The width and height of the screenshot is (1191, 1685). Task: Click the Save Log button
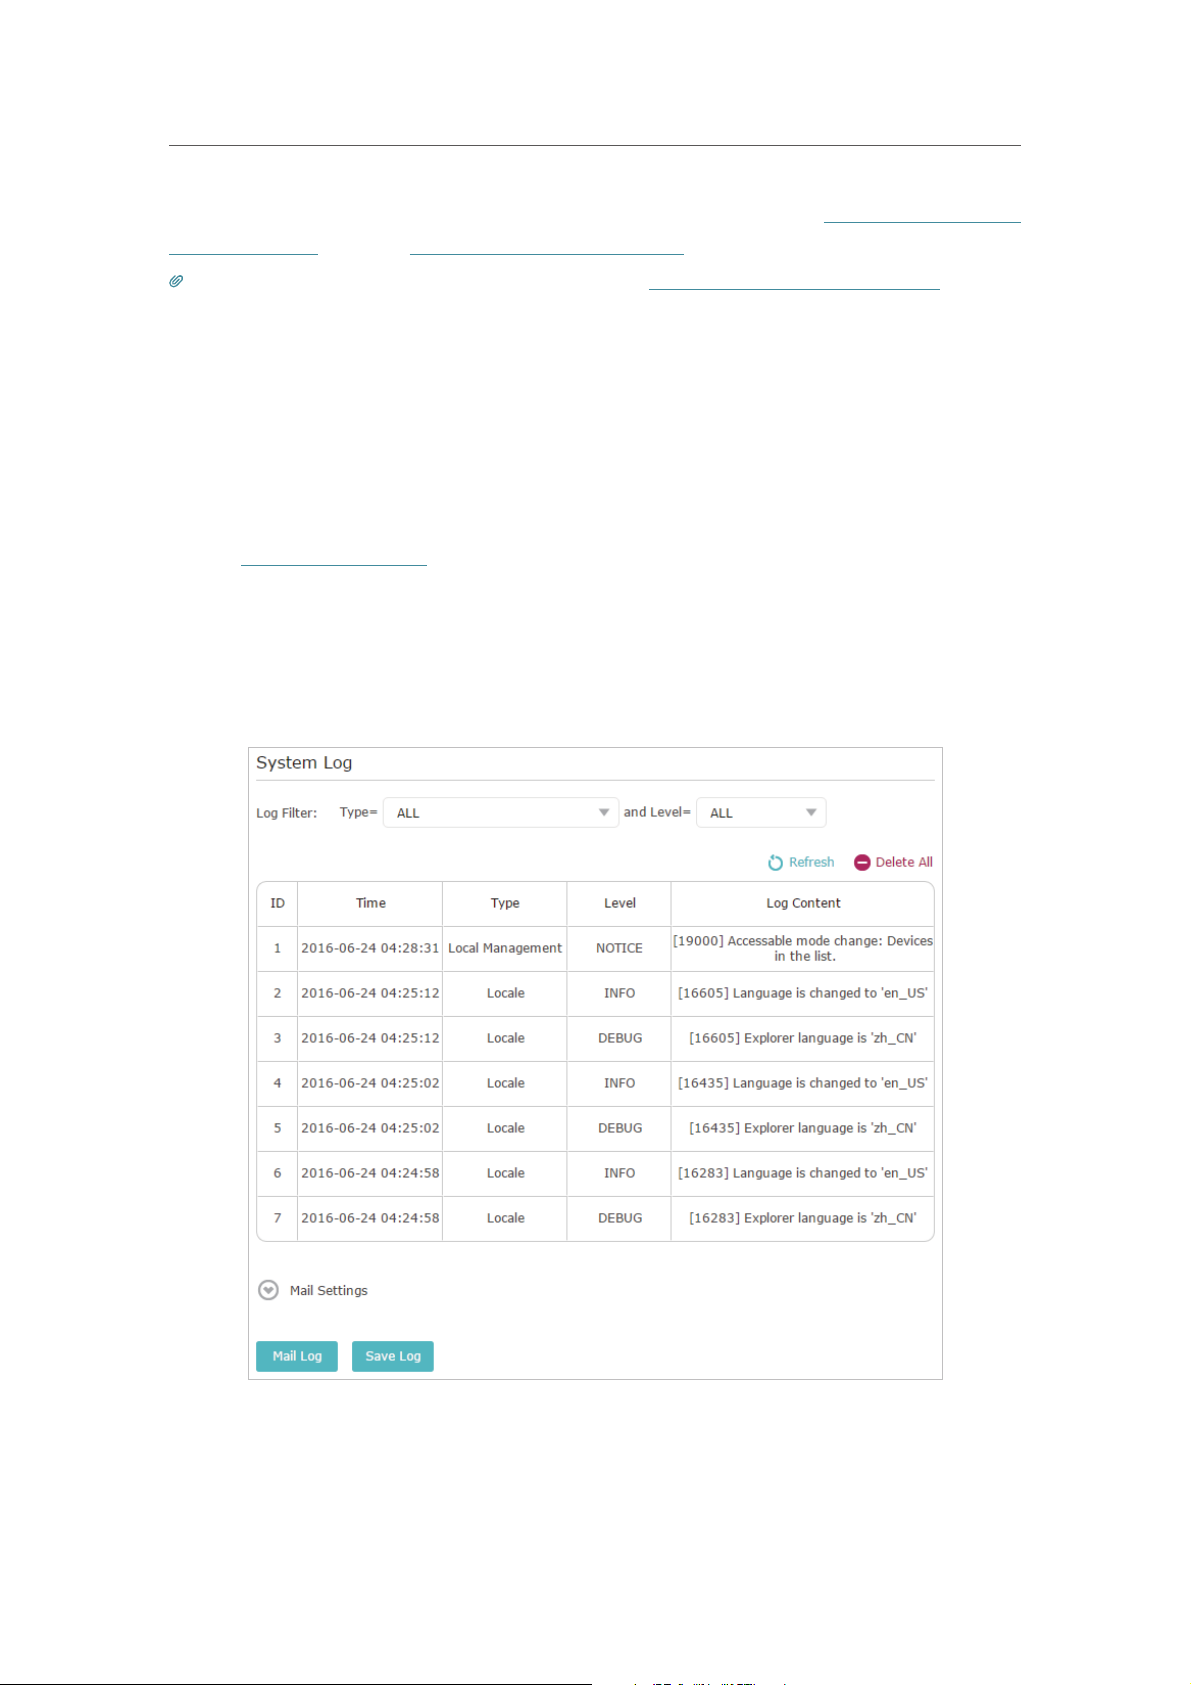click(x=393, y=1357)
